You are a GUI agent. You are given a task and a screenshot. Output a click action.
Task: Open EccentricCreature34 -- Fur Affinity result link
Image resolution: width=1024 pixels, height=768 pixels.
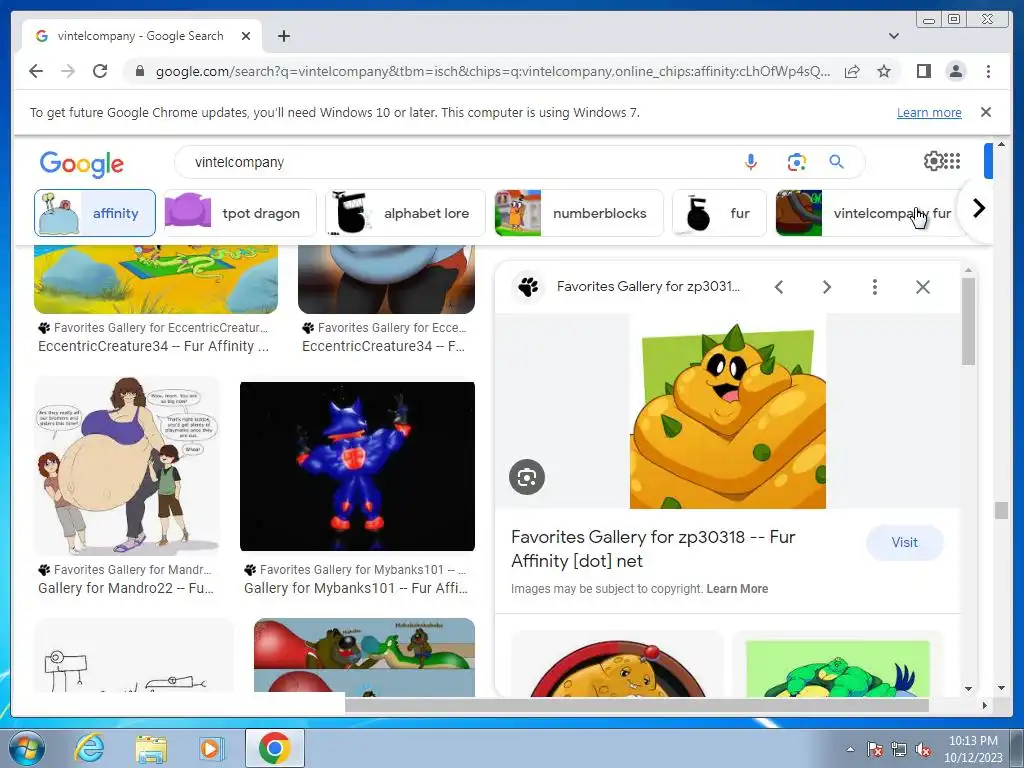click(x=153, y=346)
